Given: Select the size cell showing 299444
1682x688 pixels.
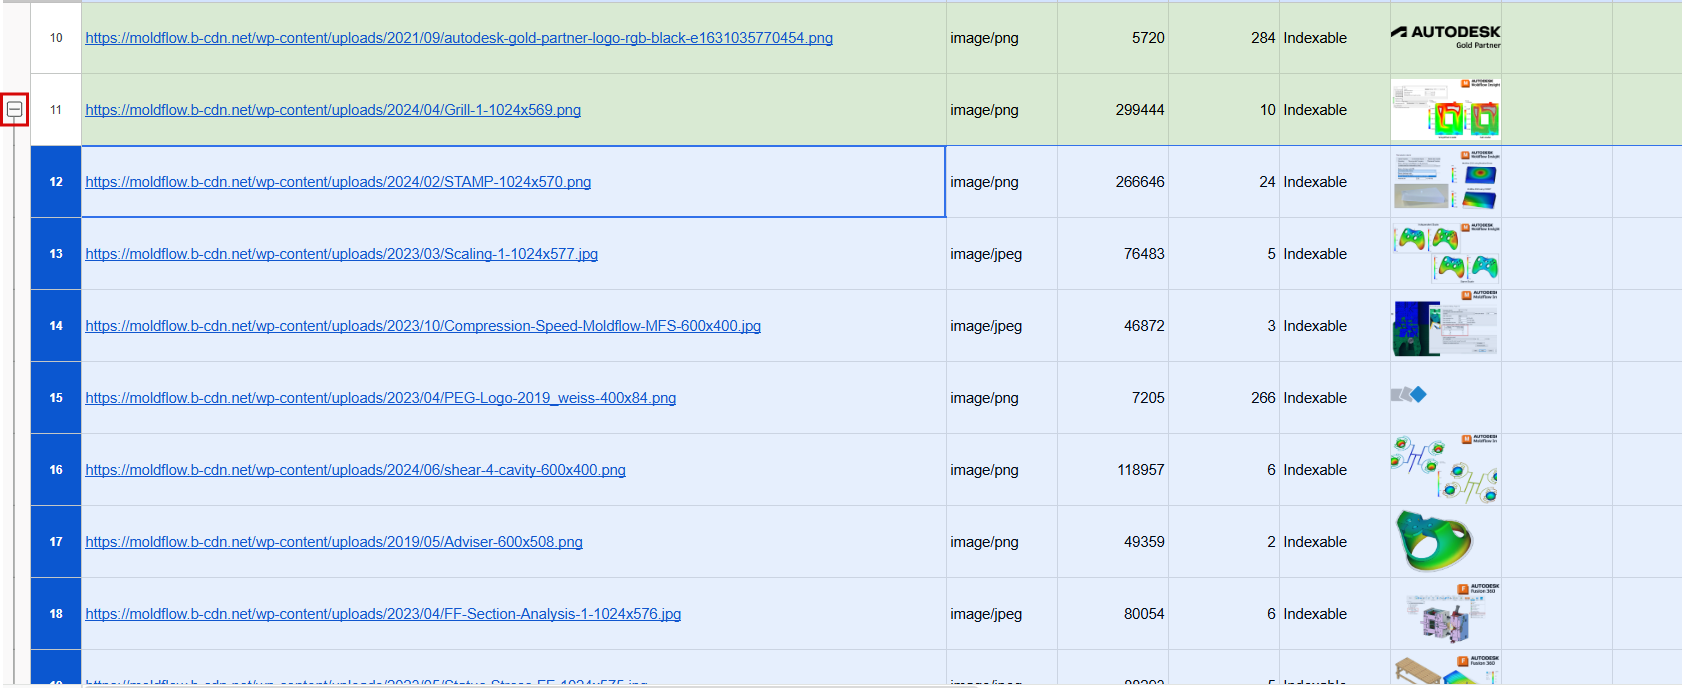Looking at the screenshot, I should click(x=1113, y=110).
